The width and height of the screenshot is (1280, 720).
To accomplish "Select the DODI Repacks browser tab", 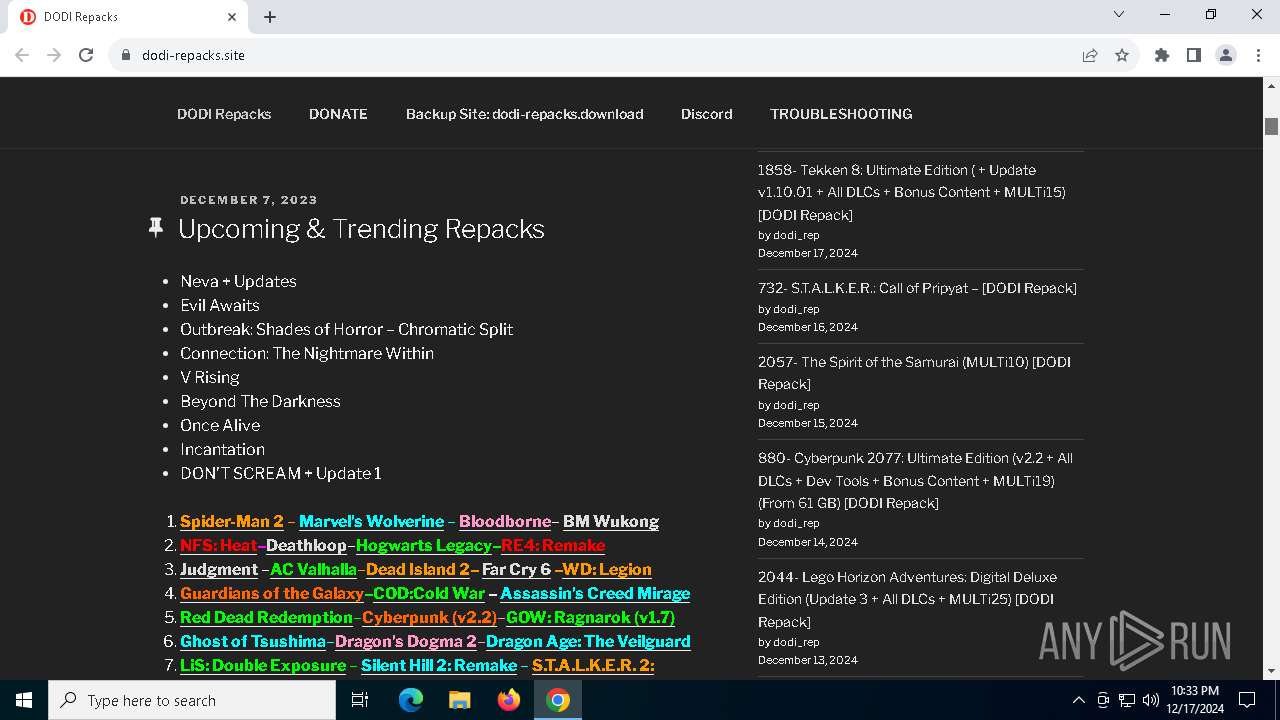I will click(129, 17).
